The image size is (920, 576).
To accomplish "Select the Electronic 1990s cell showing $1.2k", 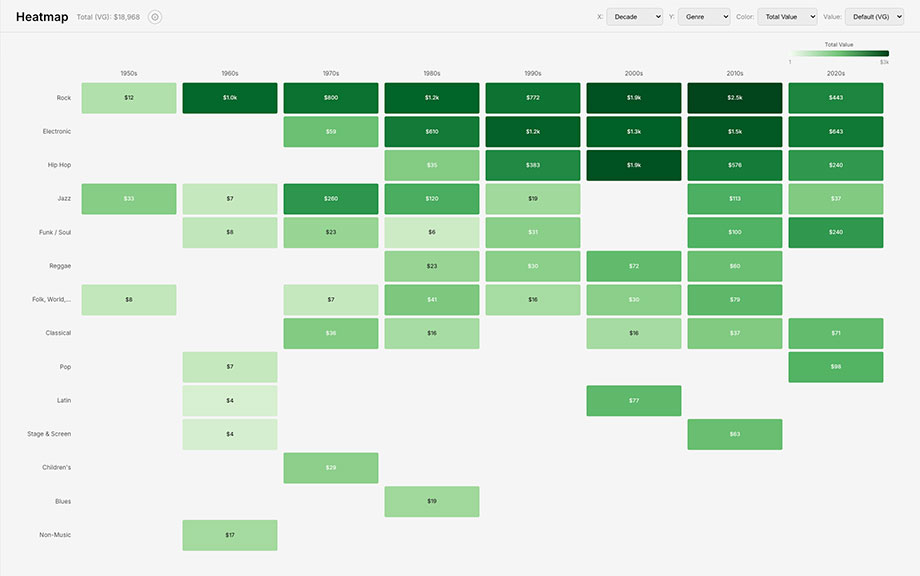I will click(532, 131).
